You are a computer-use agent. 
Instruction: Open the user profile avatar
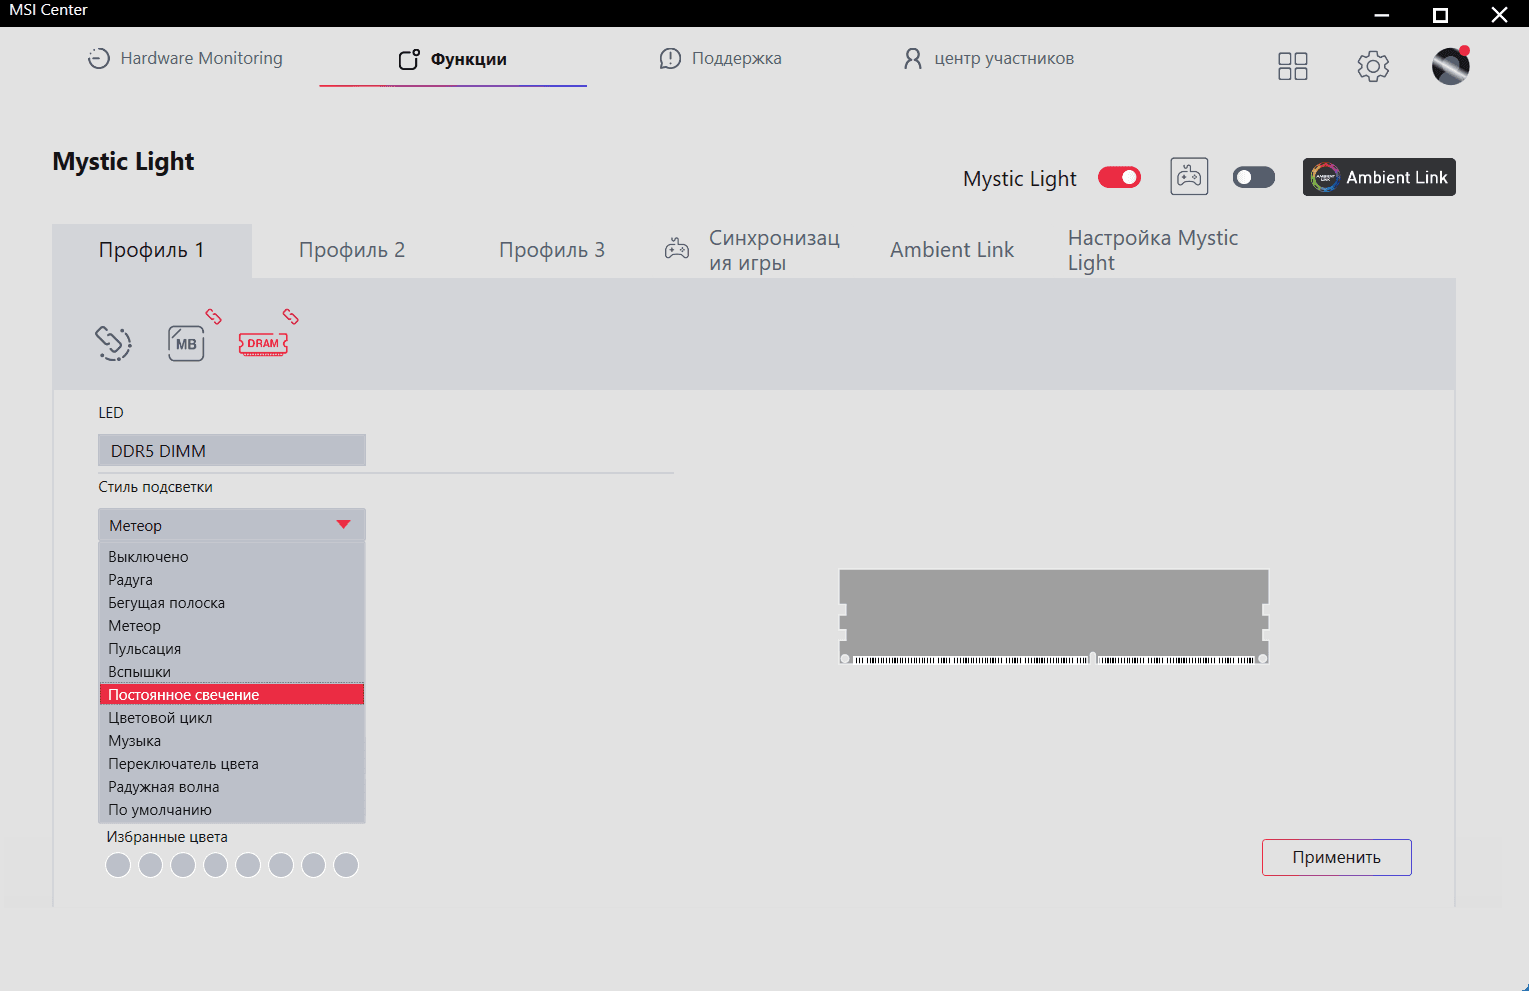click(x=1451, y=66)
